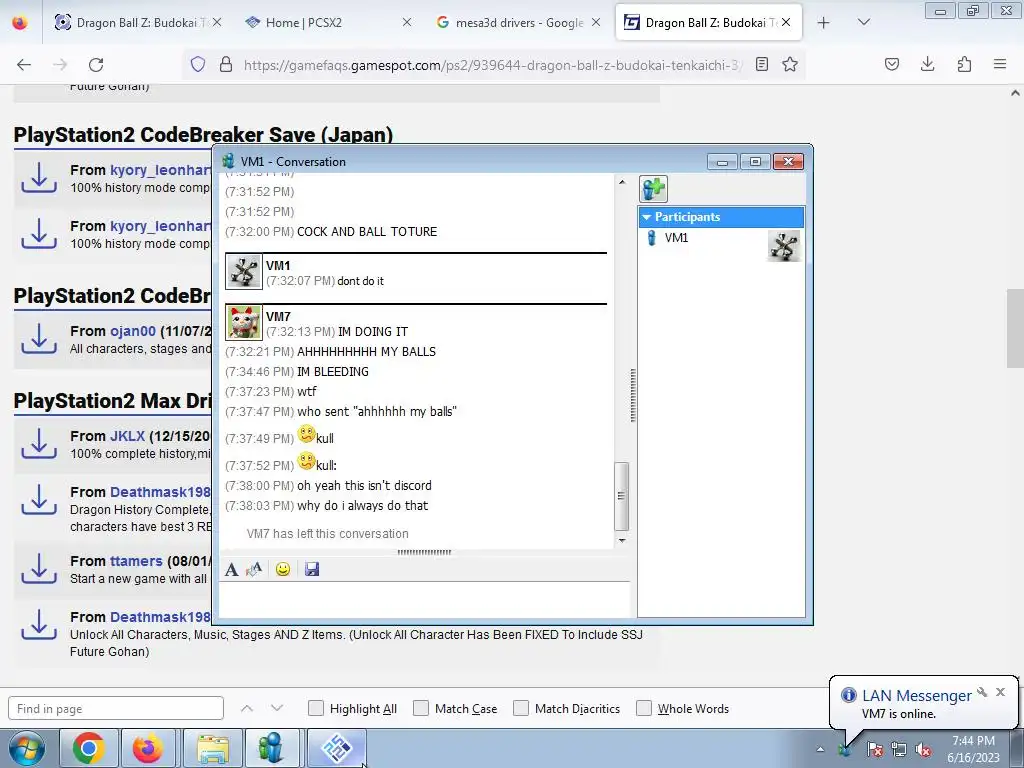This screenshot has height=768, width=1024.
Task: Open list all tabs dropdown chevron
Action: point(863,22)
